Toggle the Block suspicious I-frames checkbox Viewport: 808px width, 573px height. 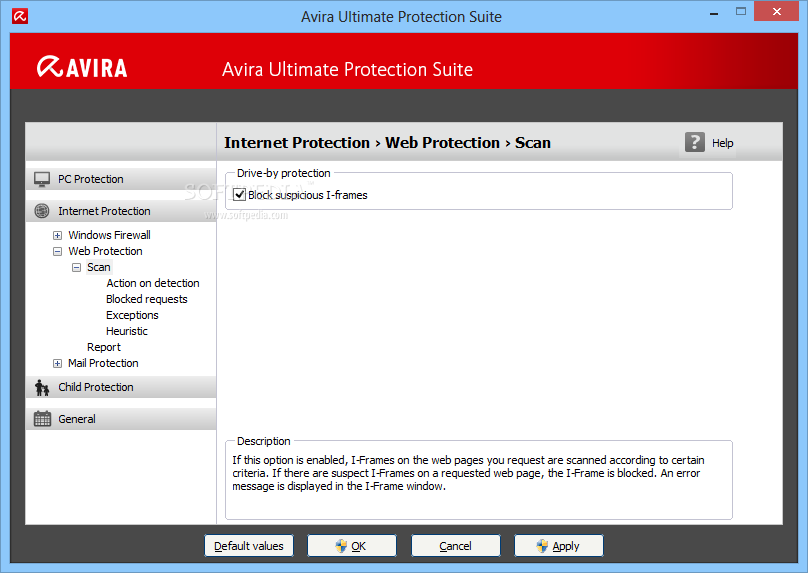239,195
